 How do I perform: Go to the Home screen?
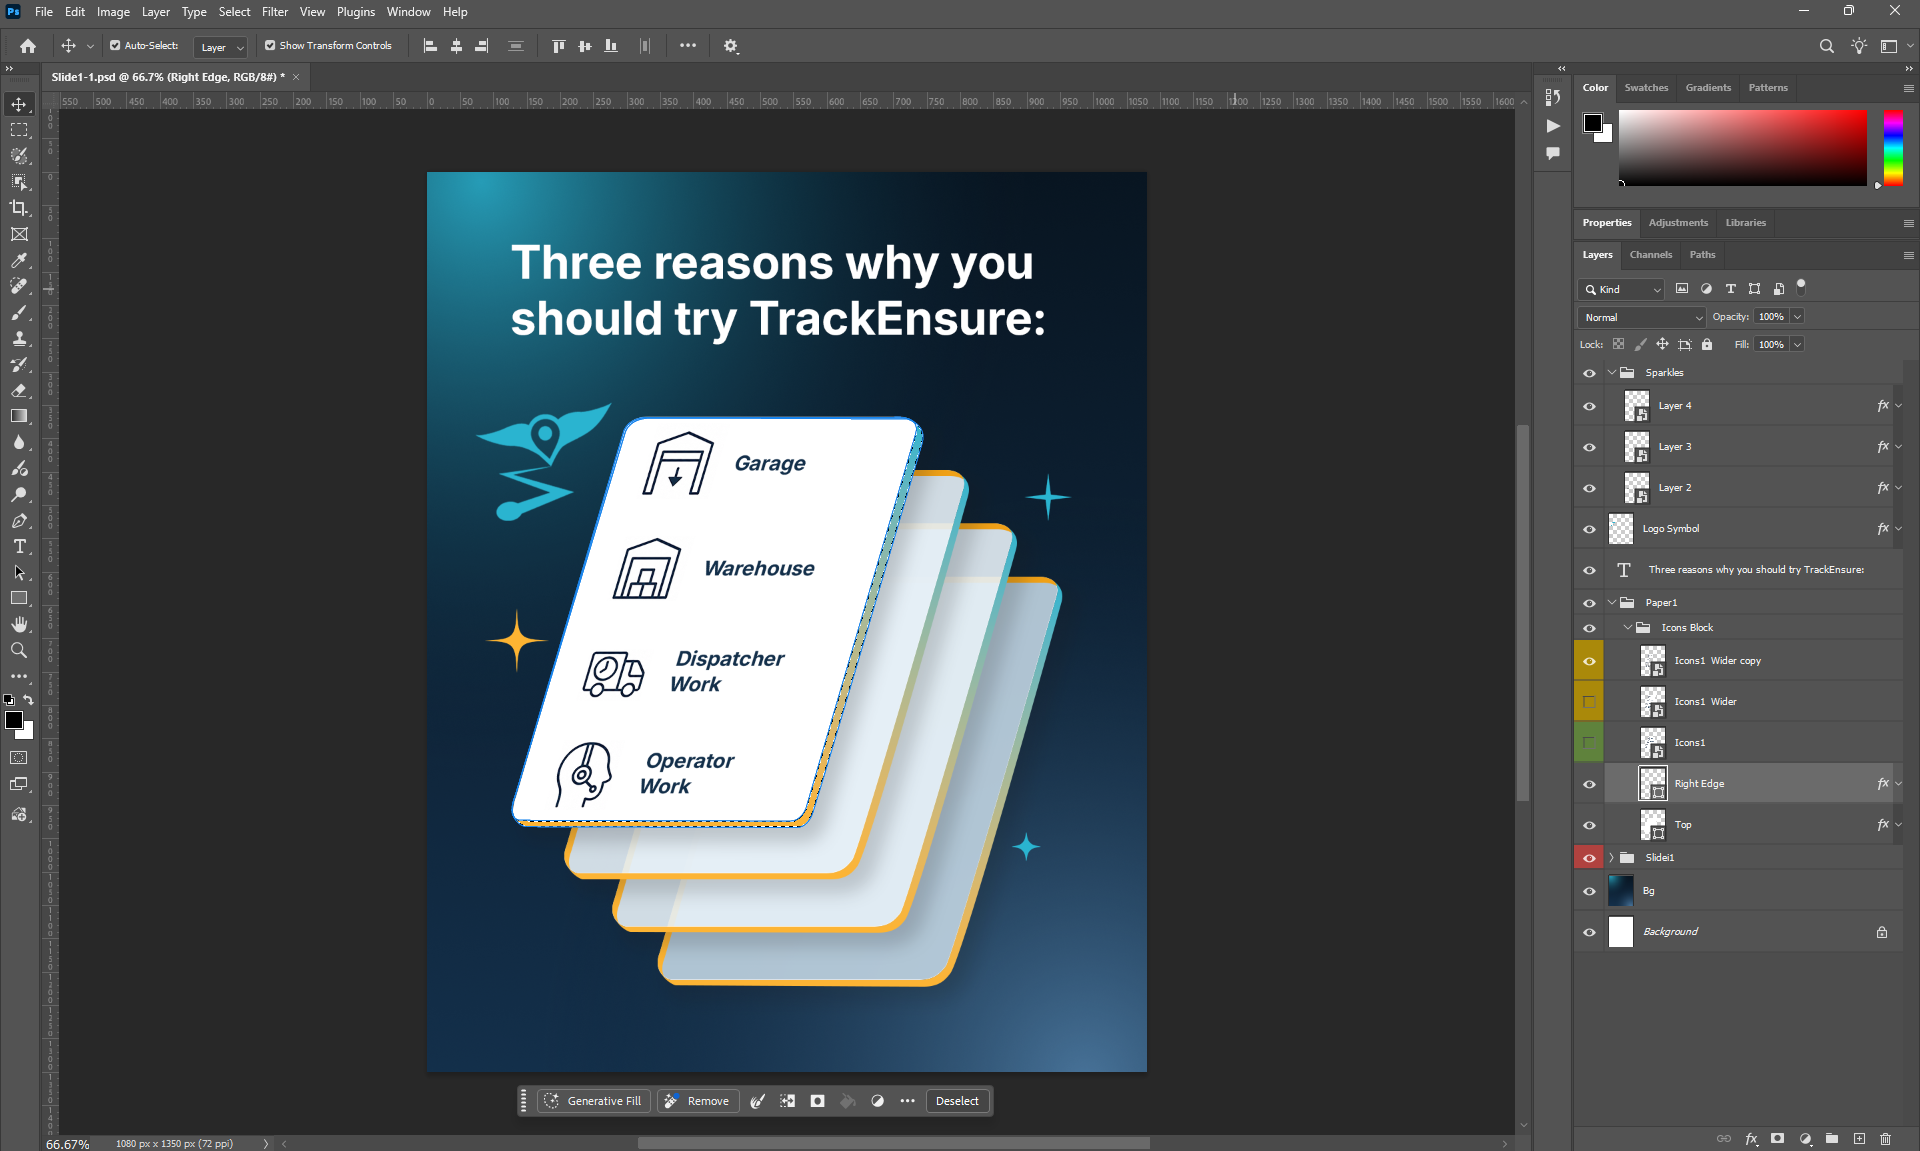(28, 46)
